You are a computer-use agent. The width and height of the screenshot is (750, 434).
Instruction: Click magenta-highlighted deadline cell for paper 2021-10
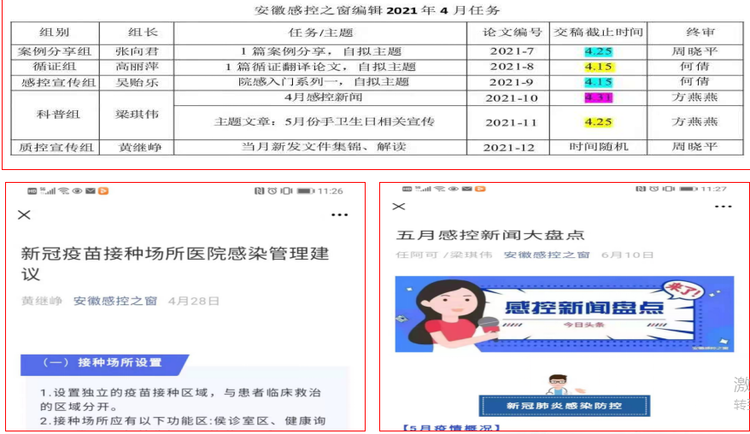click(x=599, y=99)
